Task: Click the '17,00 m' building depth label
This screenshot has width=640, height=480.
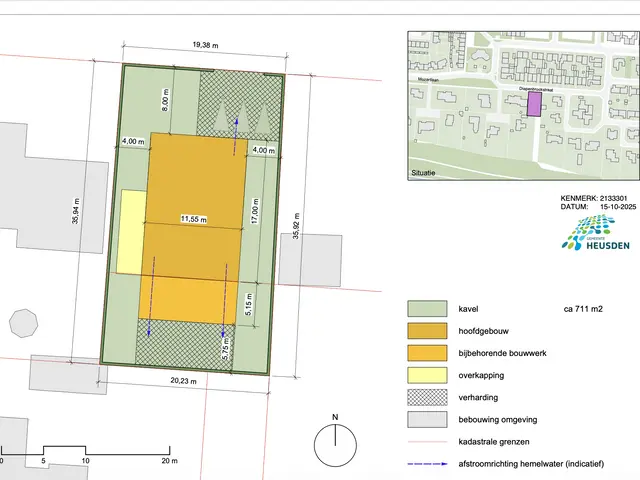Action: (255, 211)
